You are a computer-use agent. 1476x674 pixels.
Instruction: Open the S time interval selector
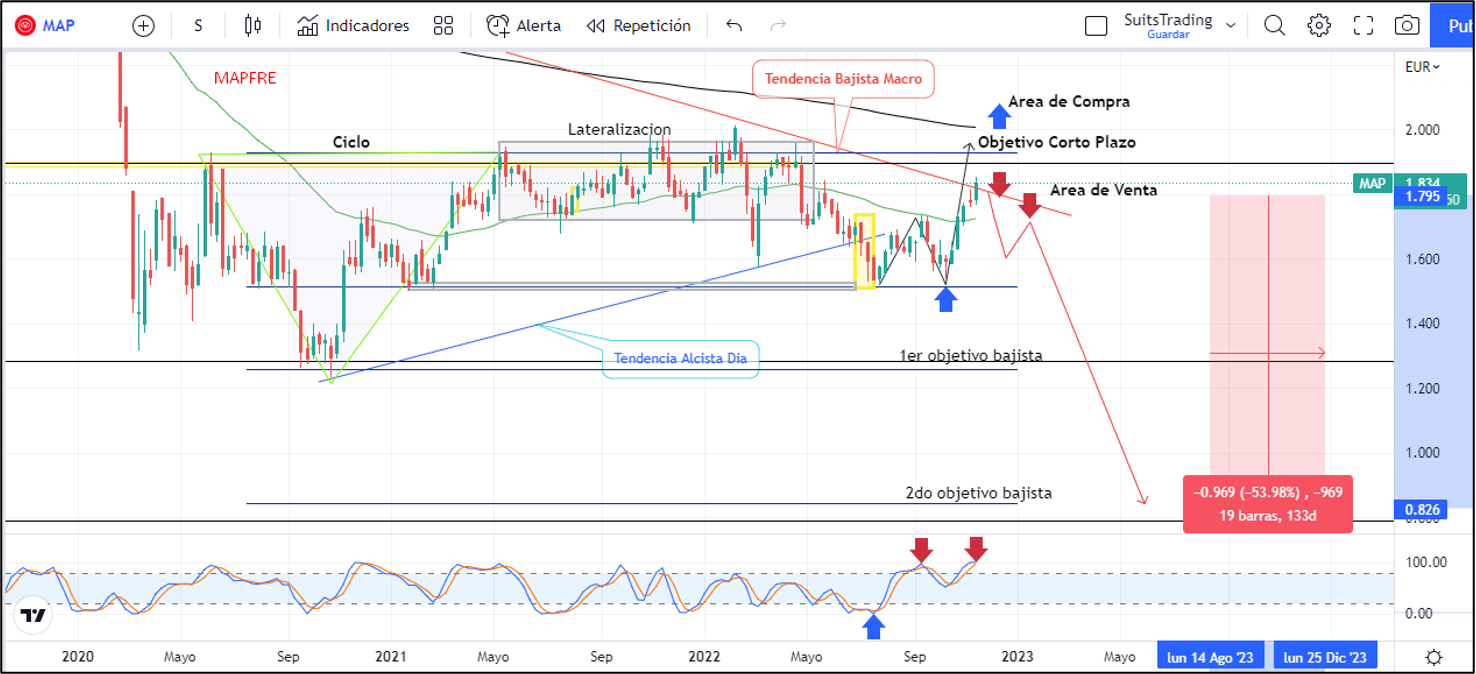click(198, 26)
